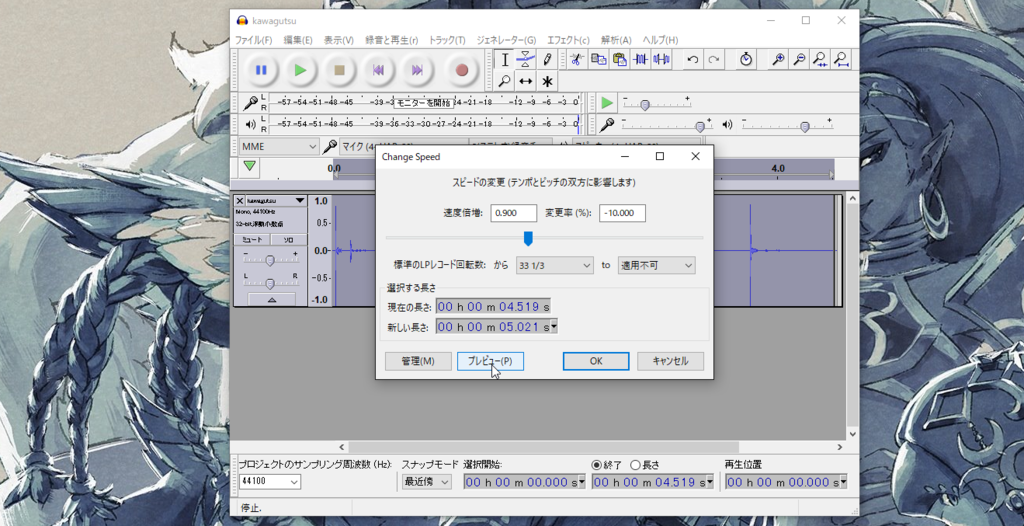Move the Change Speed blue slider handle
Viewport: 1024px width, 526px height.
coord(528,238)
